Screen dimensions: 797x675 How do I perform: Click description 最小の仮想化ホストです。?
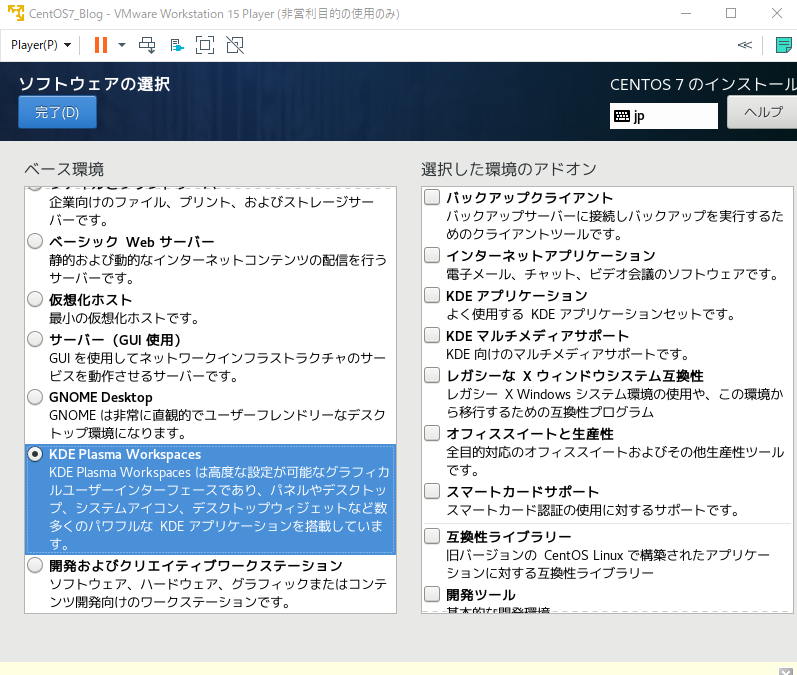[x=125, y=318]
